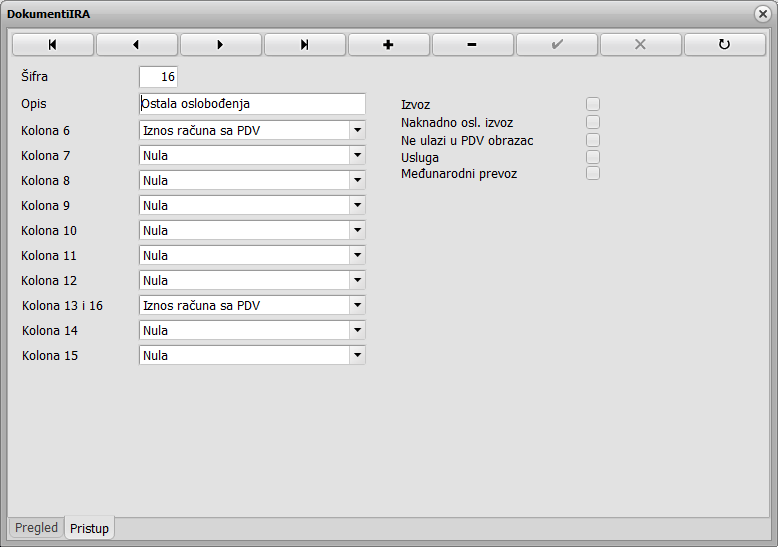Confirm changes with the checkmark button
Viewport: 778px width, 547px height.
coord(557,45)
